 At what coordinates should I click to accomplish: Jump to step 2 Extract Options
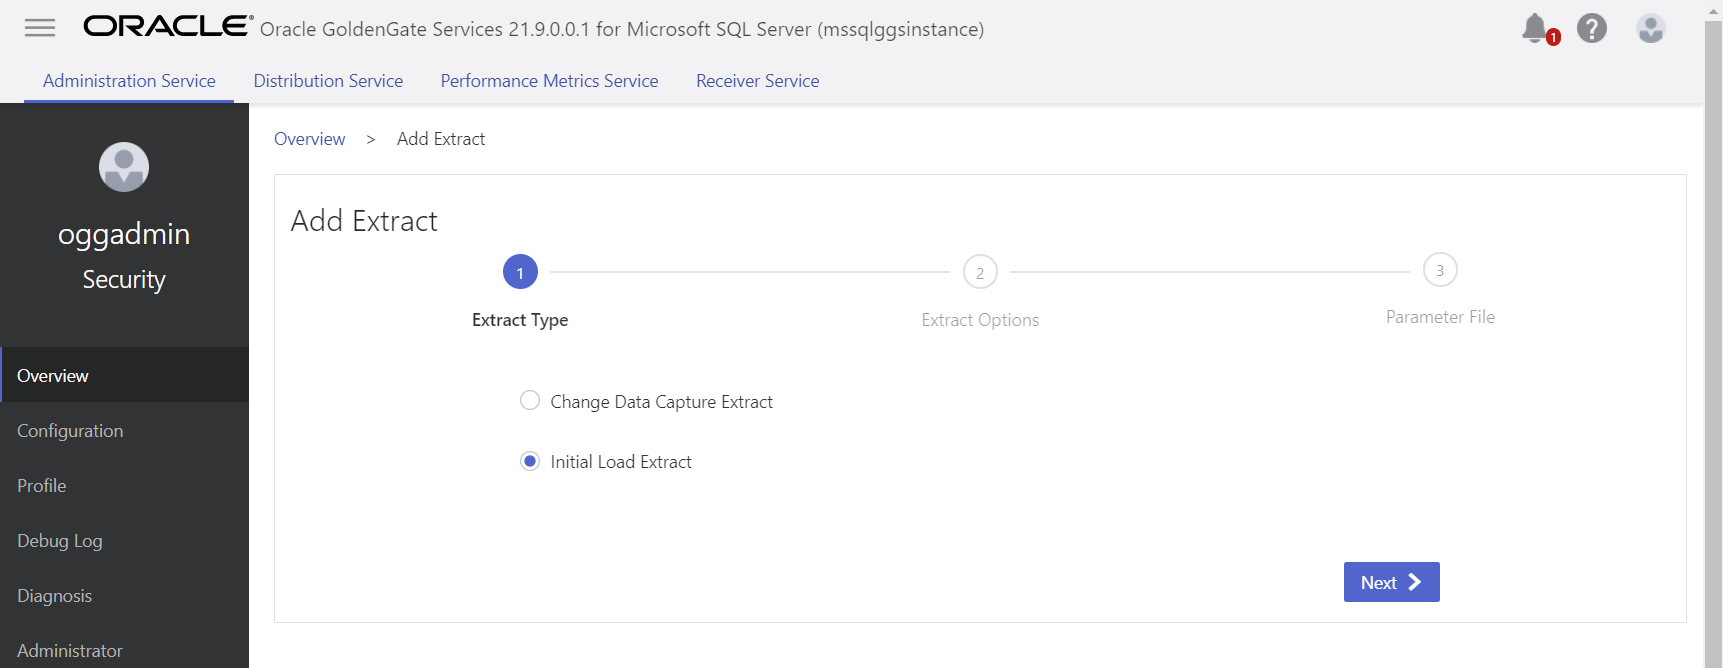[x=980, y=272]
